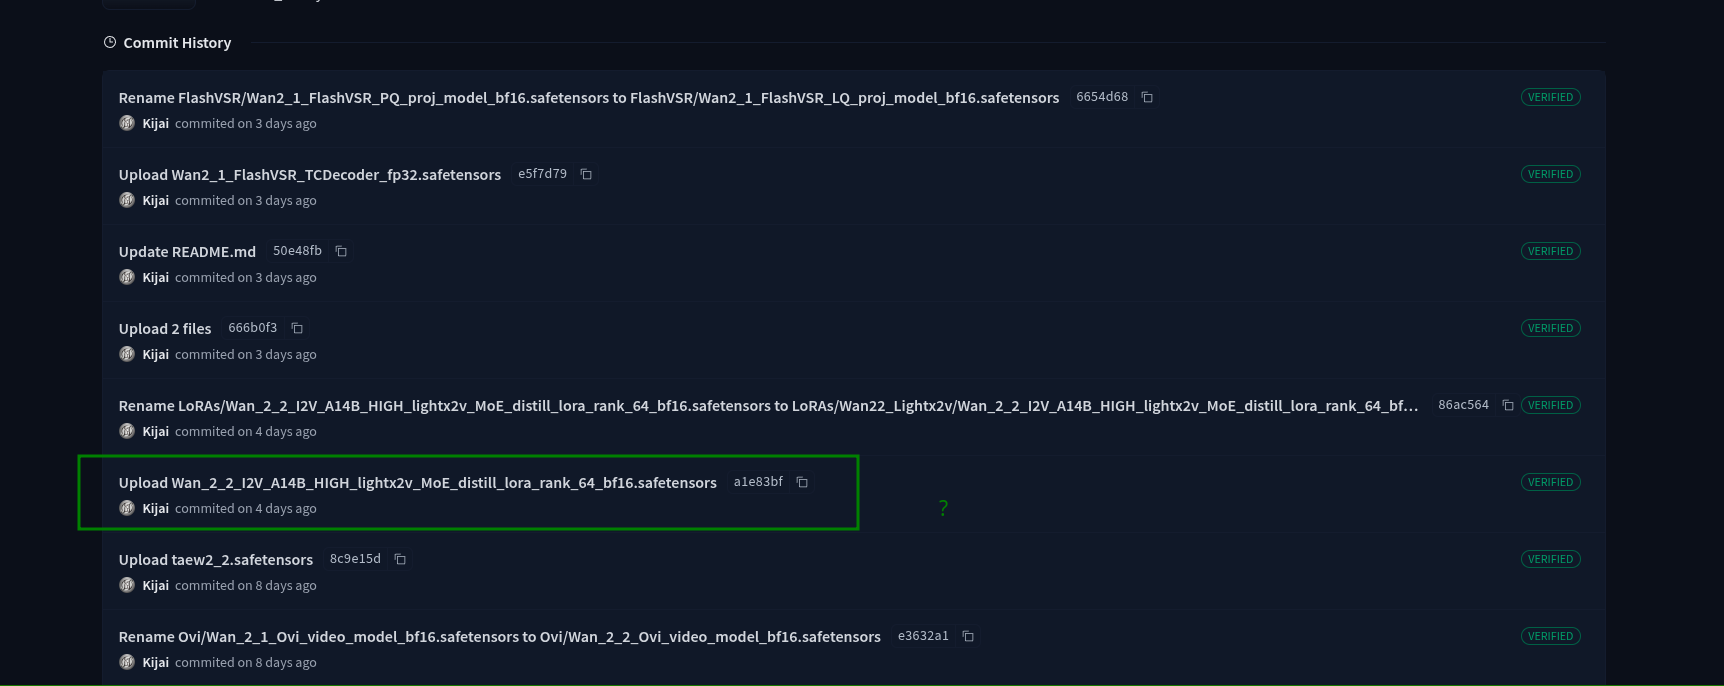The height and width of the screenshot is (686, 1724).
Task: Click commit hash 50e48fb
Action: (297, 251)
